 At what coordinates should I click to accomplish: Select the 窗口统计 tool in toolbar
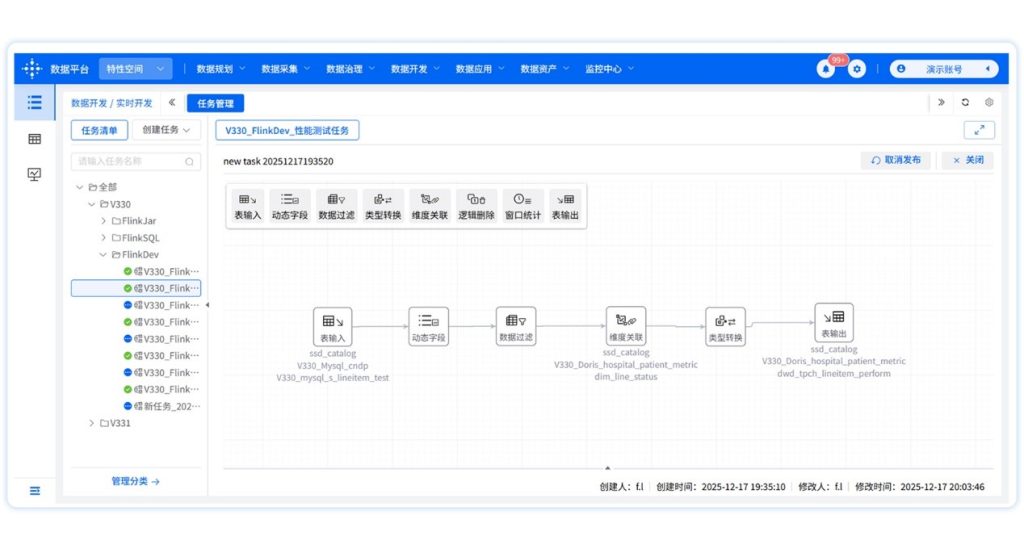click(x=522, y=205)
